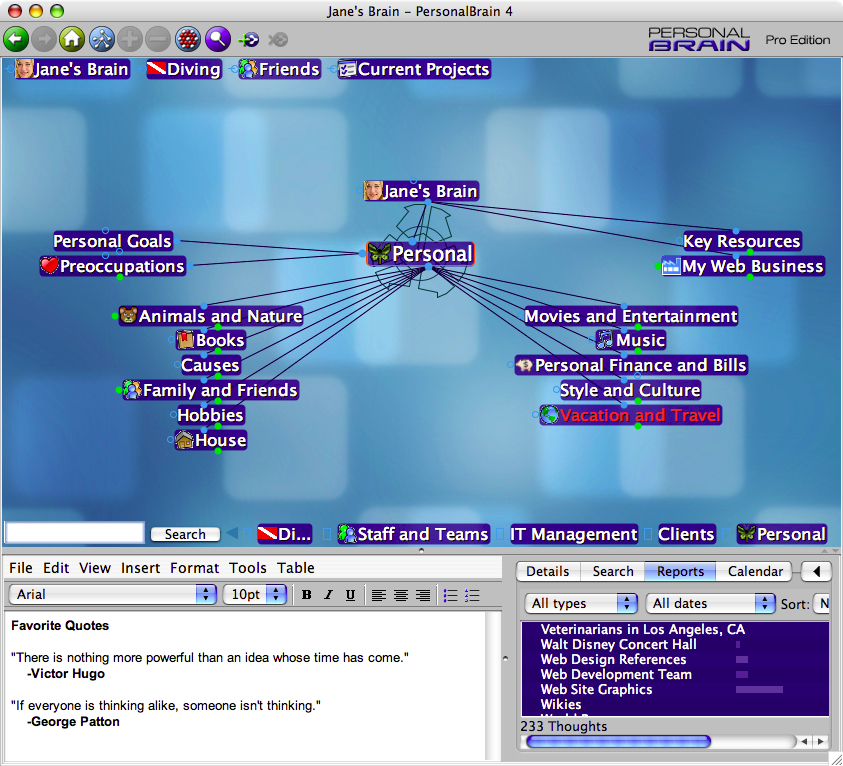Click the book icon beside Books
843x766 pixels.
pos(185,340)
